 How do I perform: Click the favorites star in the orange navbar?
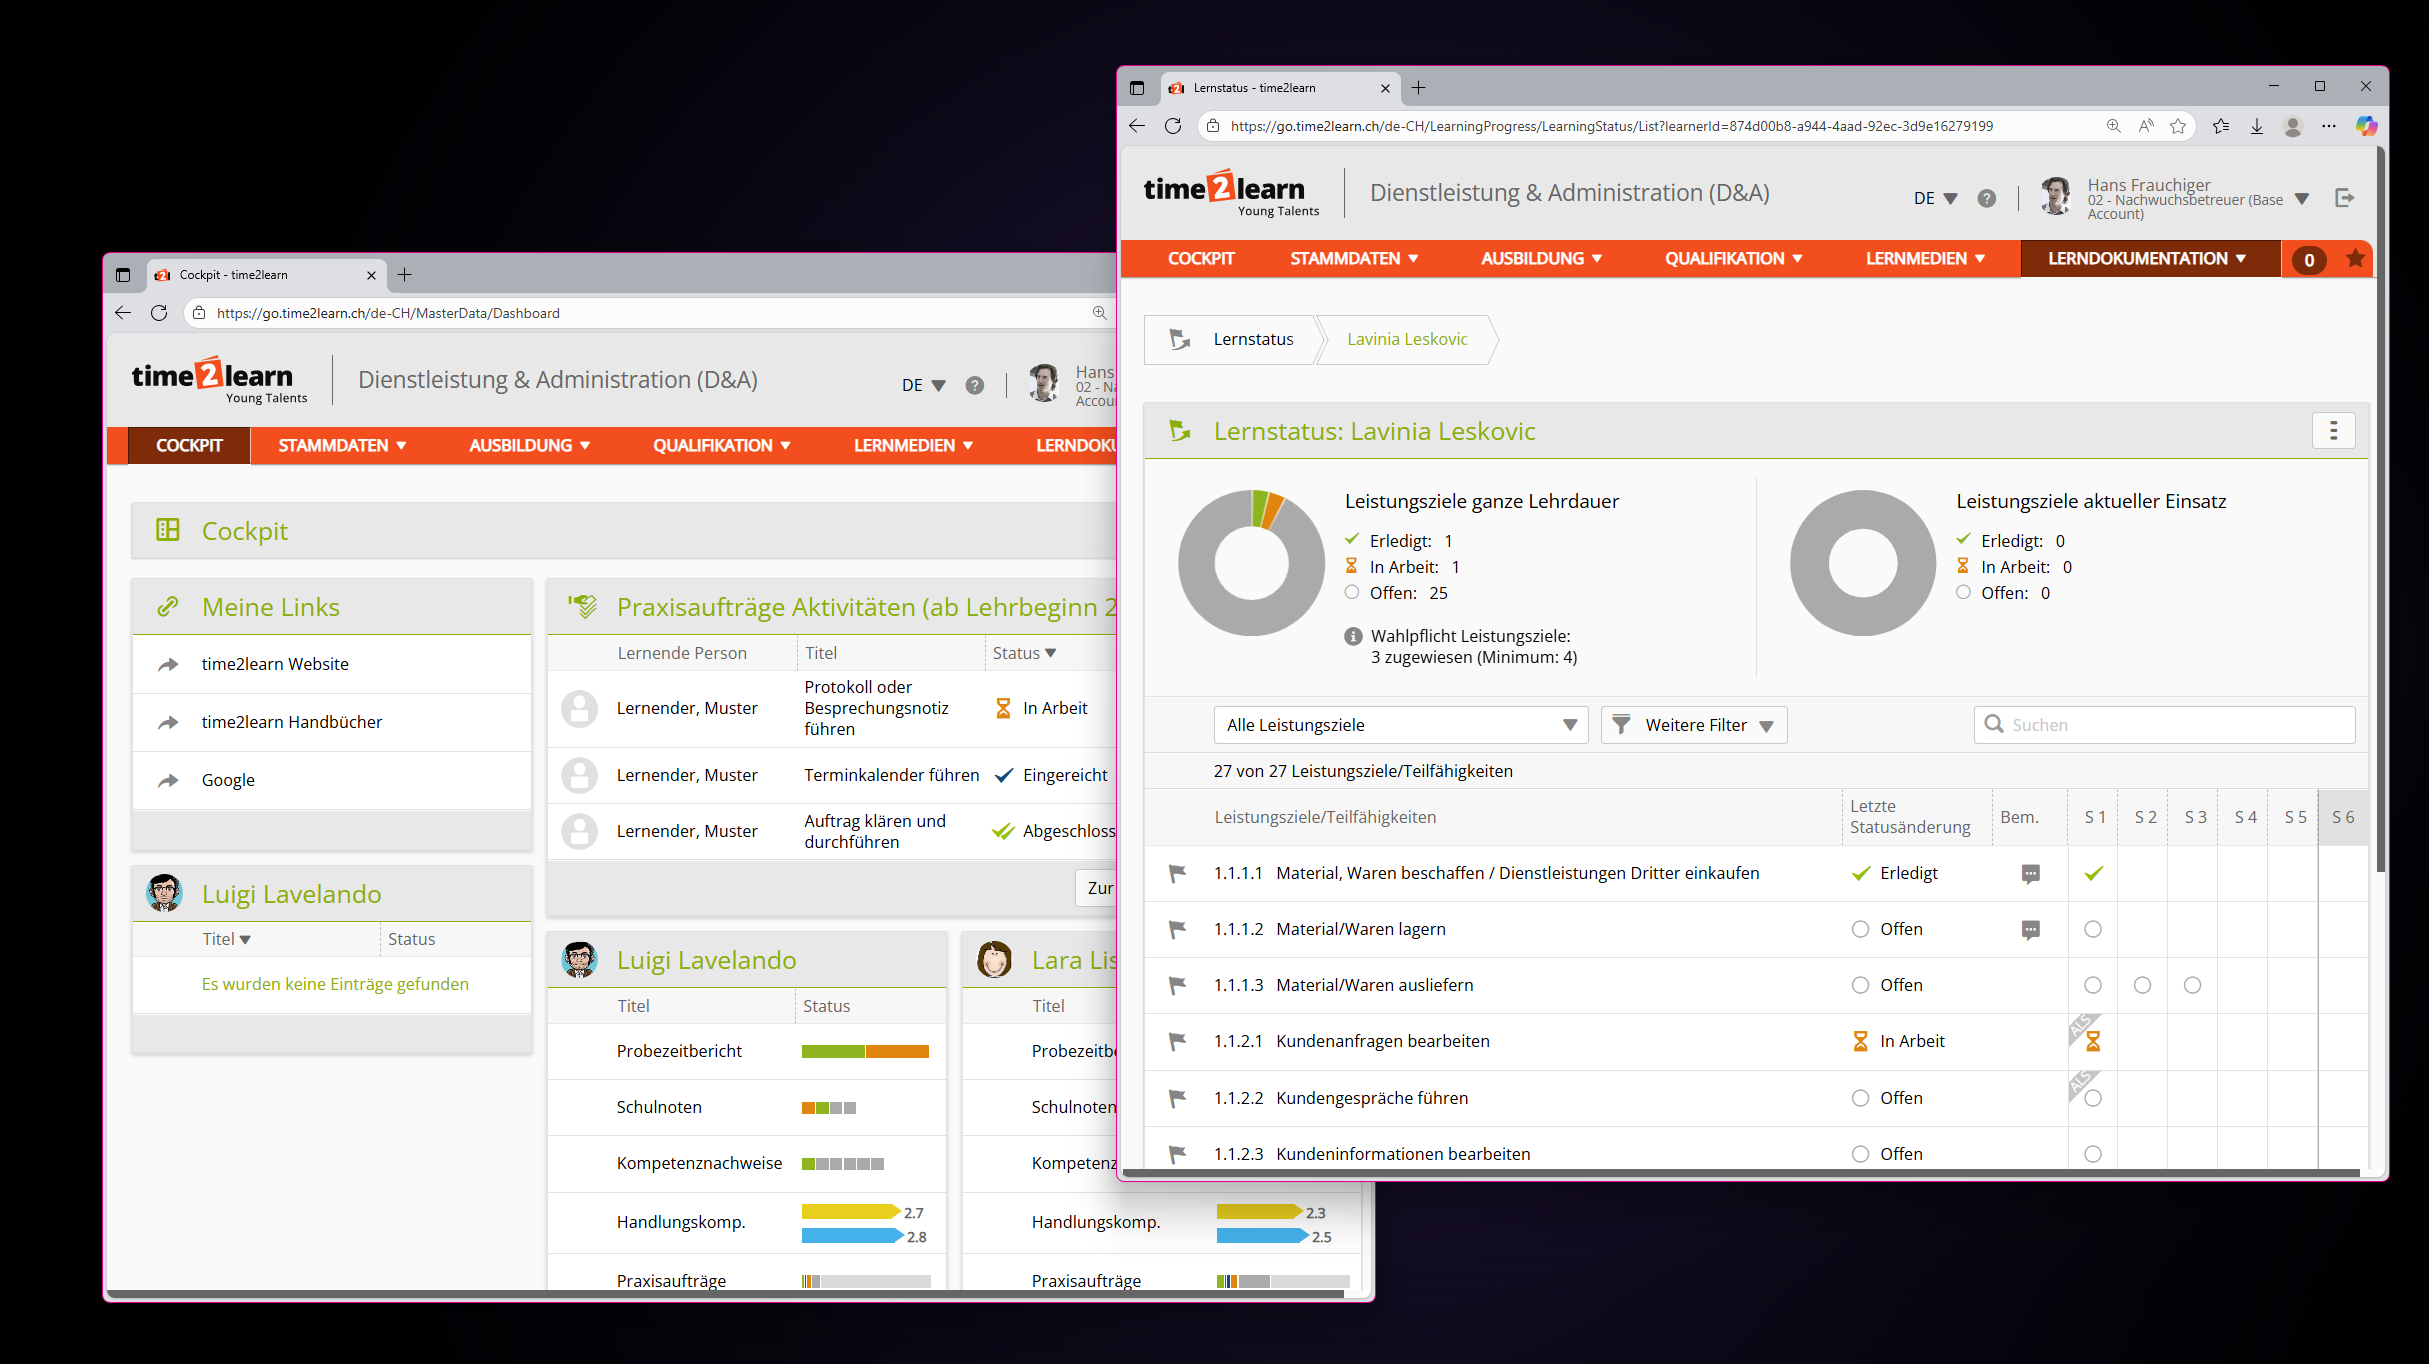click(x=2355, y=259)
